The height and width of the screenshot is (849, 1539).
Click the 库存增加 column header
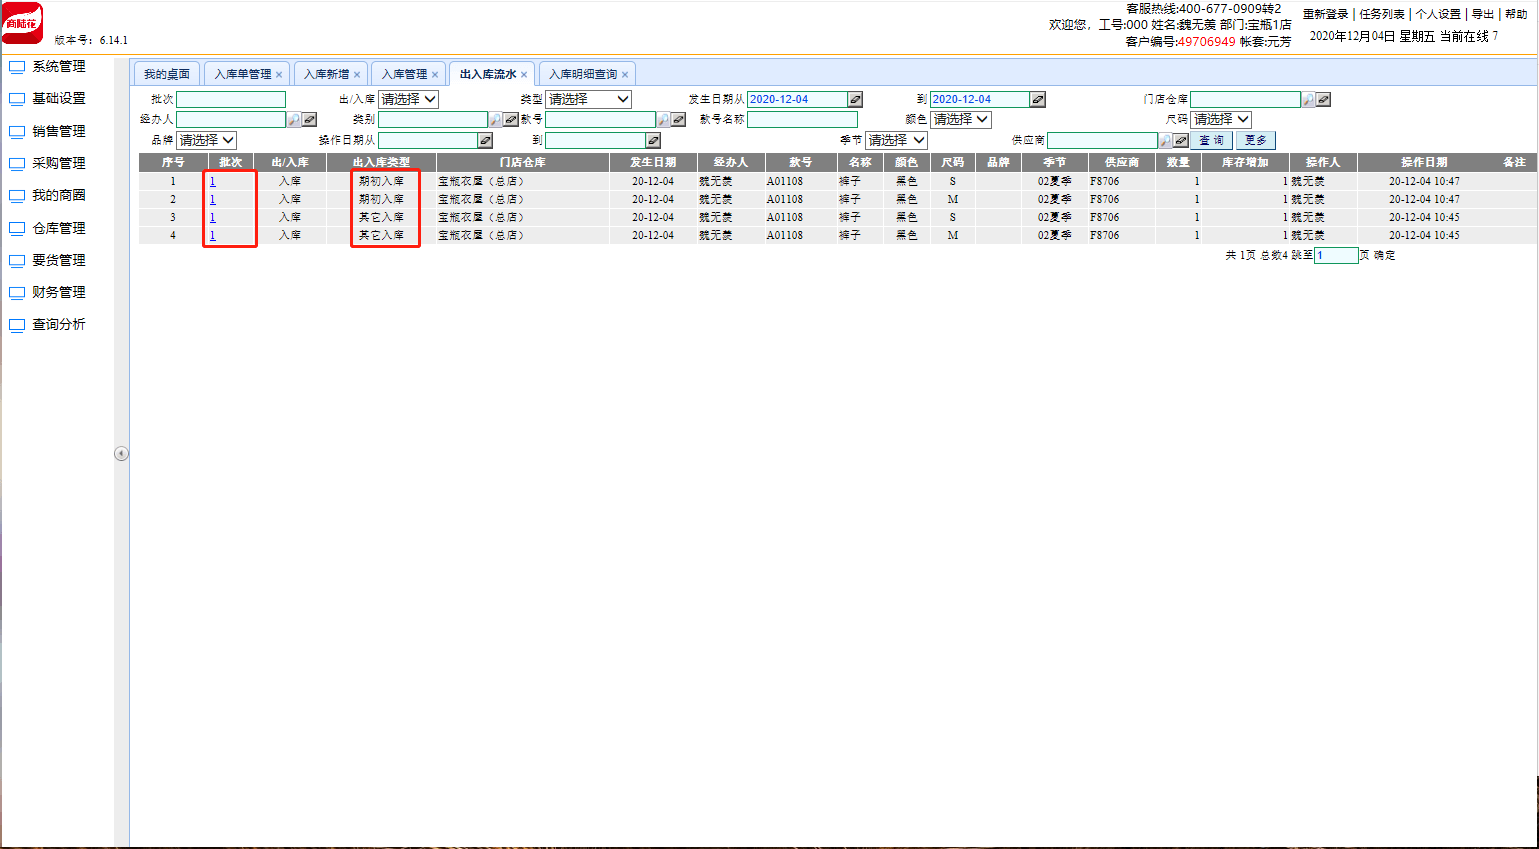coord(1245,162)
